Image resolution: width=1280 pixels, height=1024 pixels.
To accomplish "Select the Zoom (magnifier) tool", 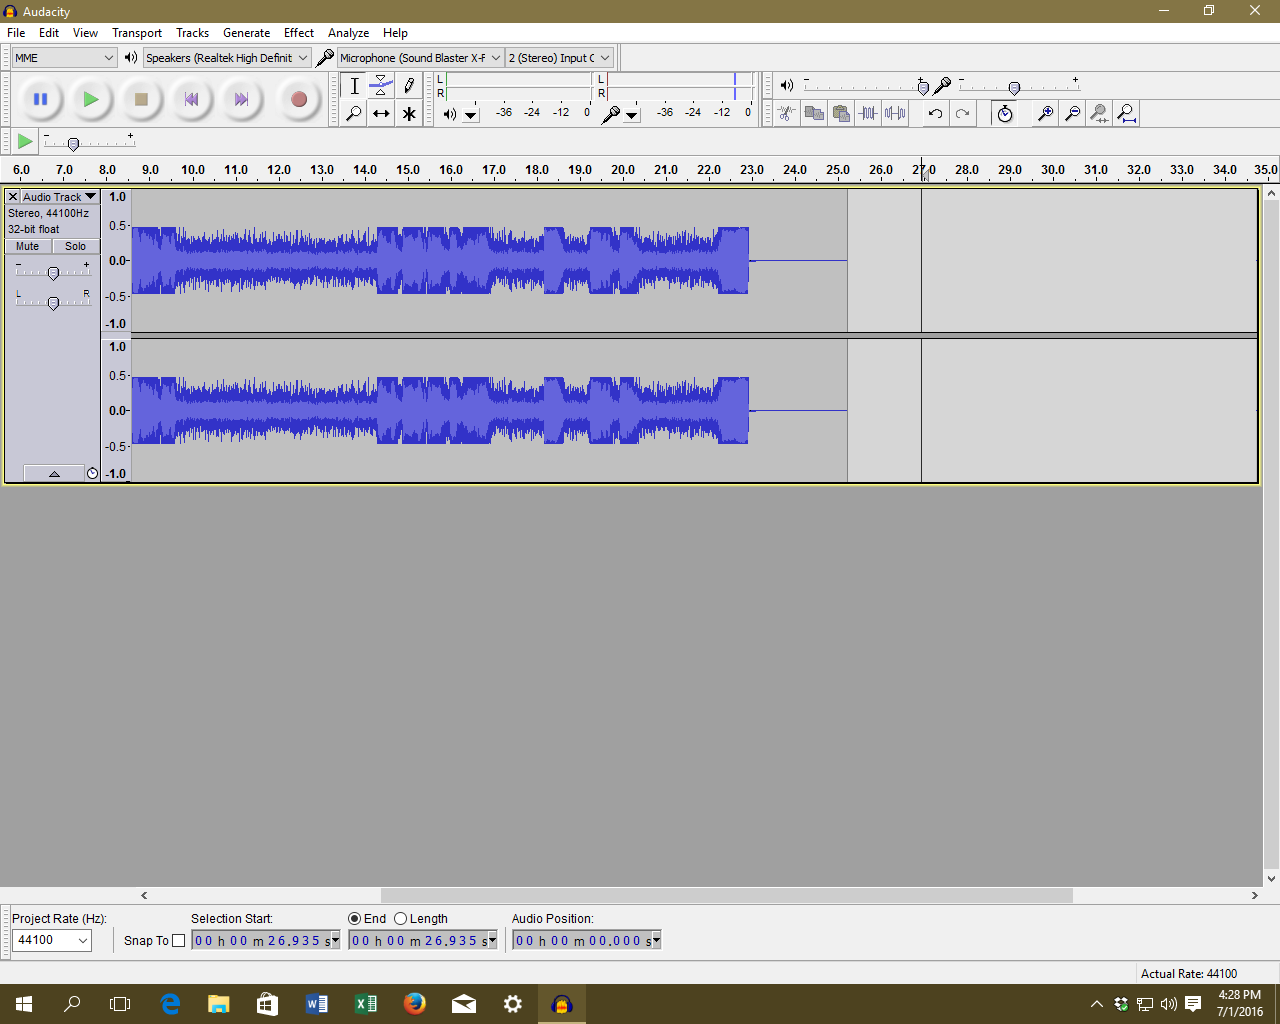I will click(354, 113).
